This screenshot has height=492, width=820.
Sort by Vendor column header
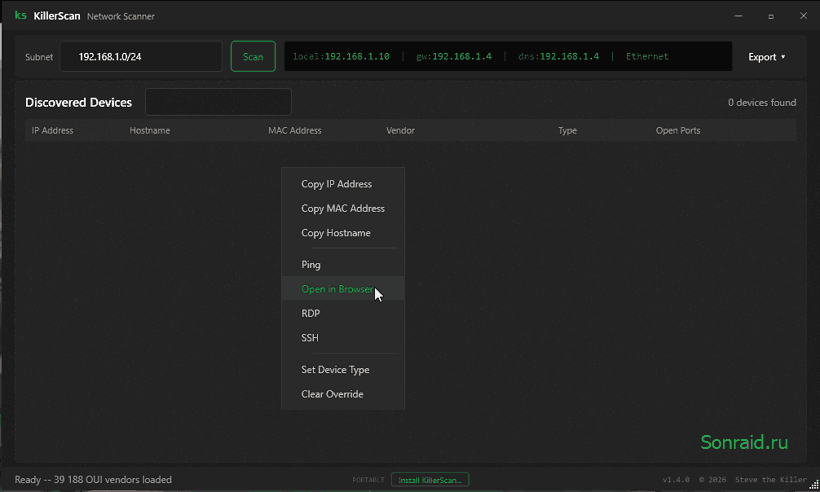point(401,131)
